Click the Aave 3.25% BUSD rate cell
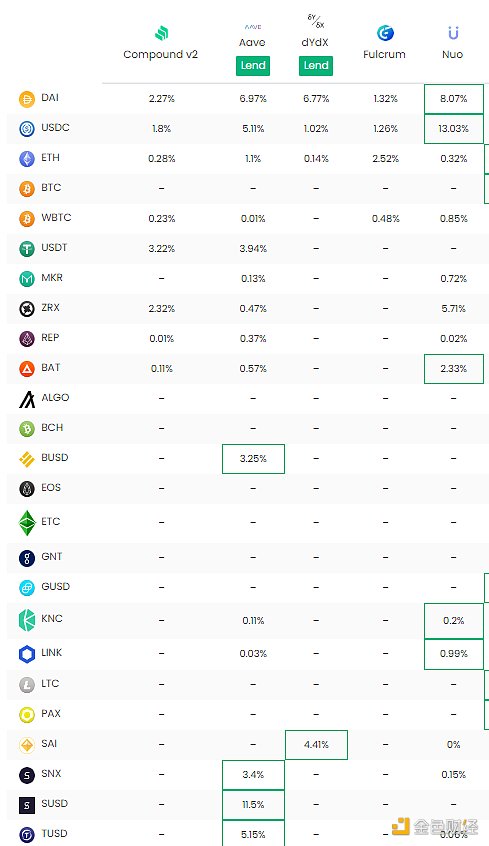The image size is (489, 846). tap(253, 459)
